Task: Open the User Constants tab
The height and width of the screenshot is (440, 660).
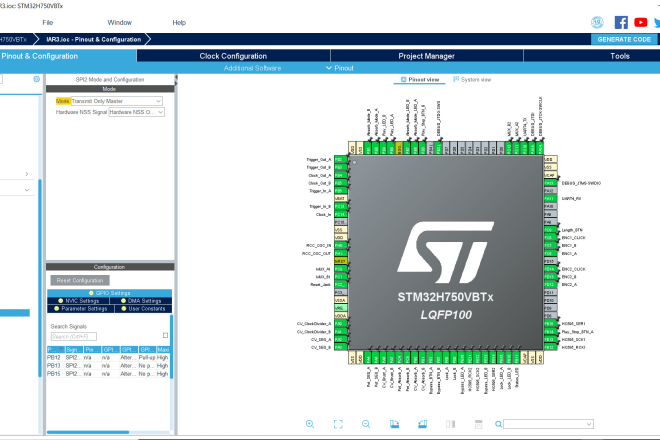Action: tap(143, 309)
